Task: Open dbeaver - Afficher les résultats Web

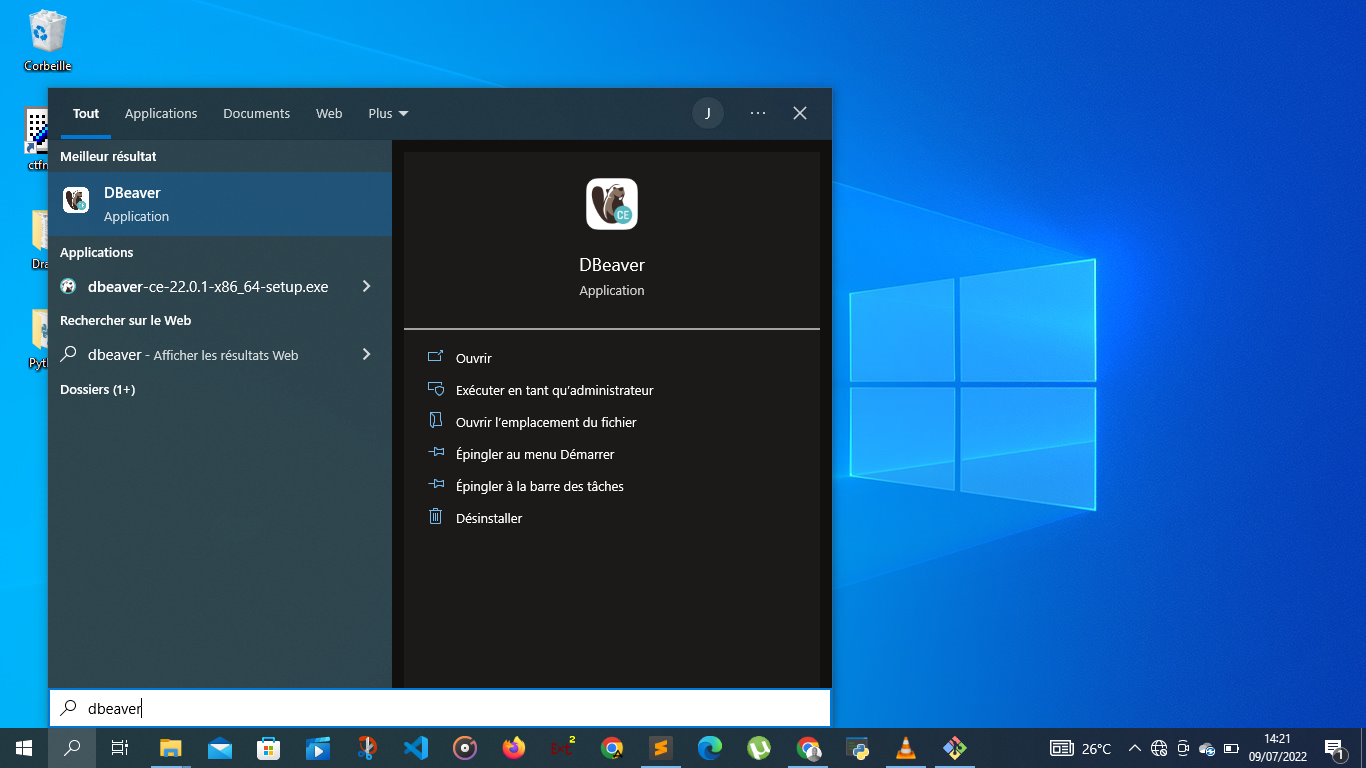Action: point(220,354)
